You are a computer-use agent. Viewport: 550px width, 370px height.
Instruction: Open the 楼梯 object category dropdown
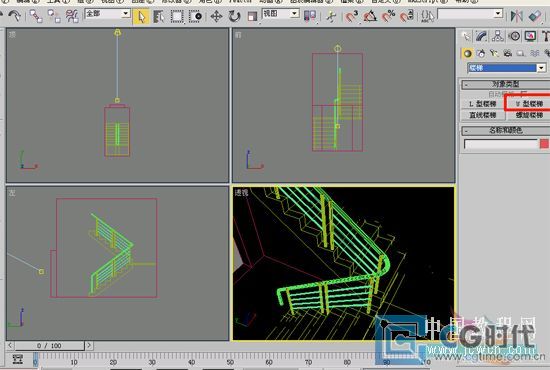pos(507,68)
